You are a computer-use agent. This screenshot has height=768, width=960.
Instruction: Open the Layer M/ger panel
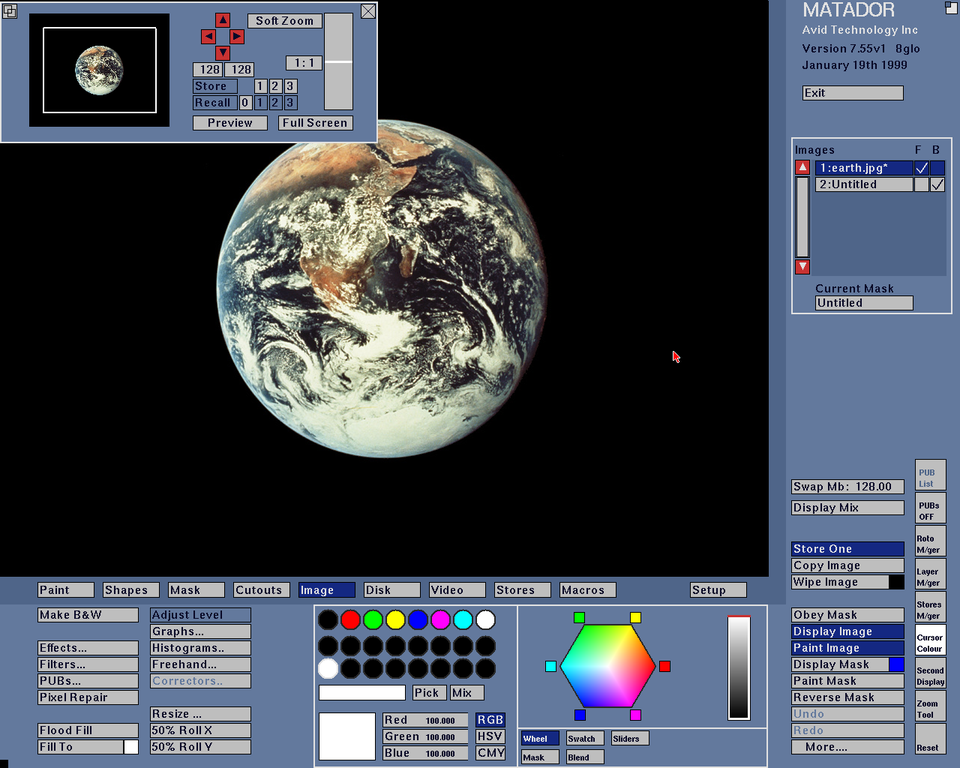pos(930,575)
